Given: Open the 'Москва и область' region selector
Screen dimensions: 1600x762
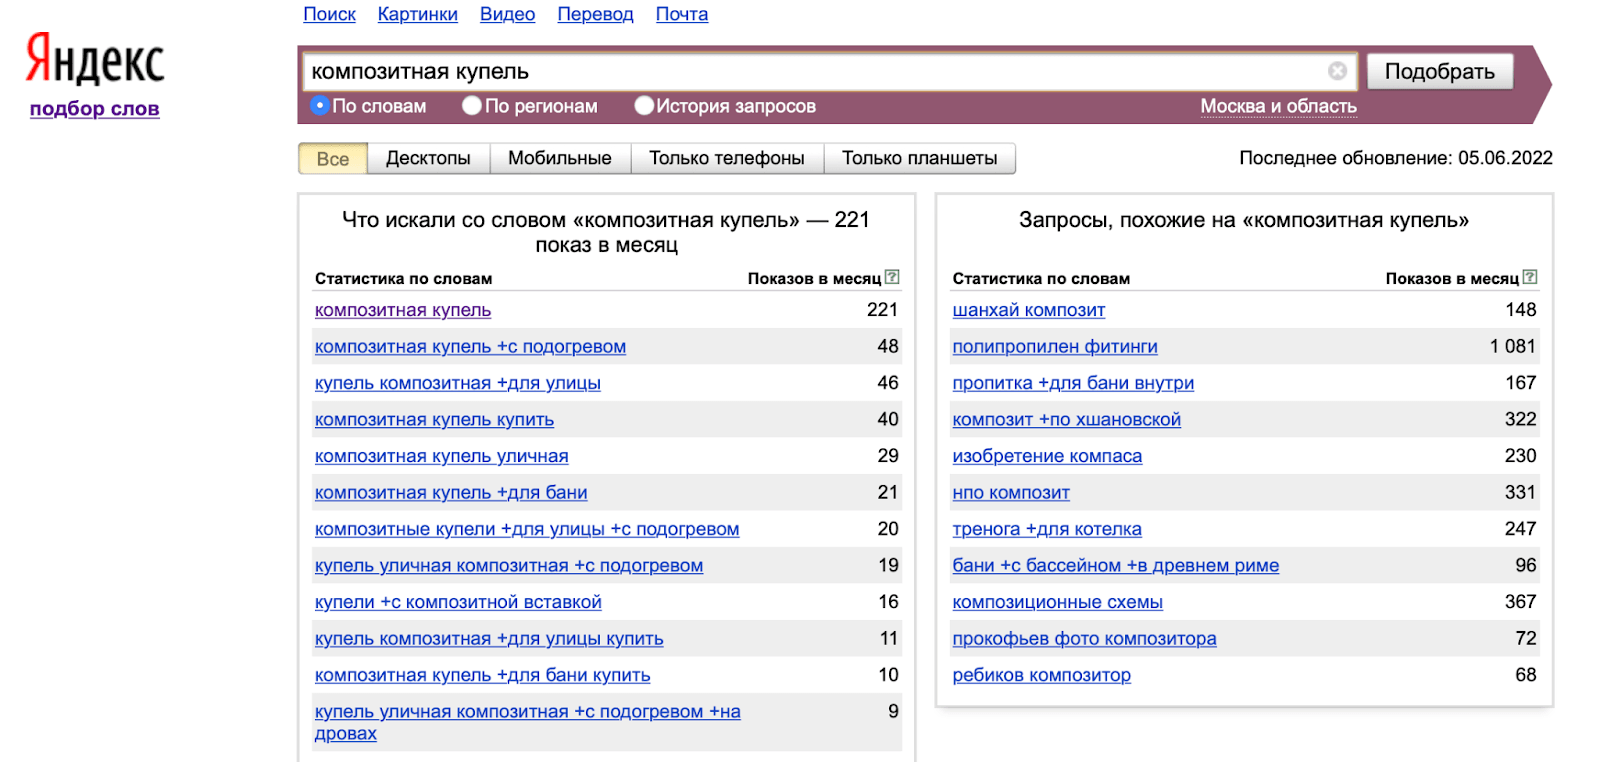Looking at the screenshot, I should coord(1278,106).
